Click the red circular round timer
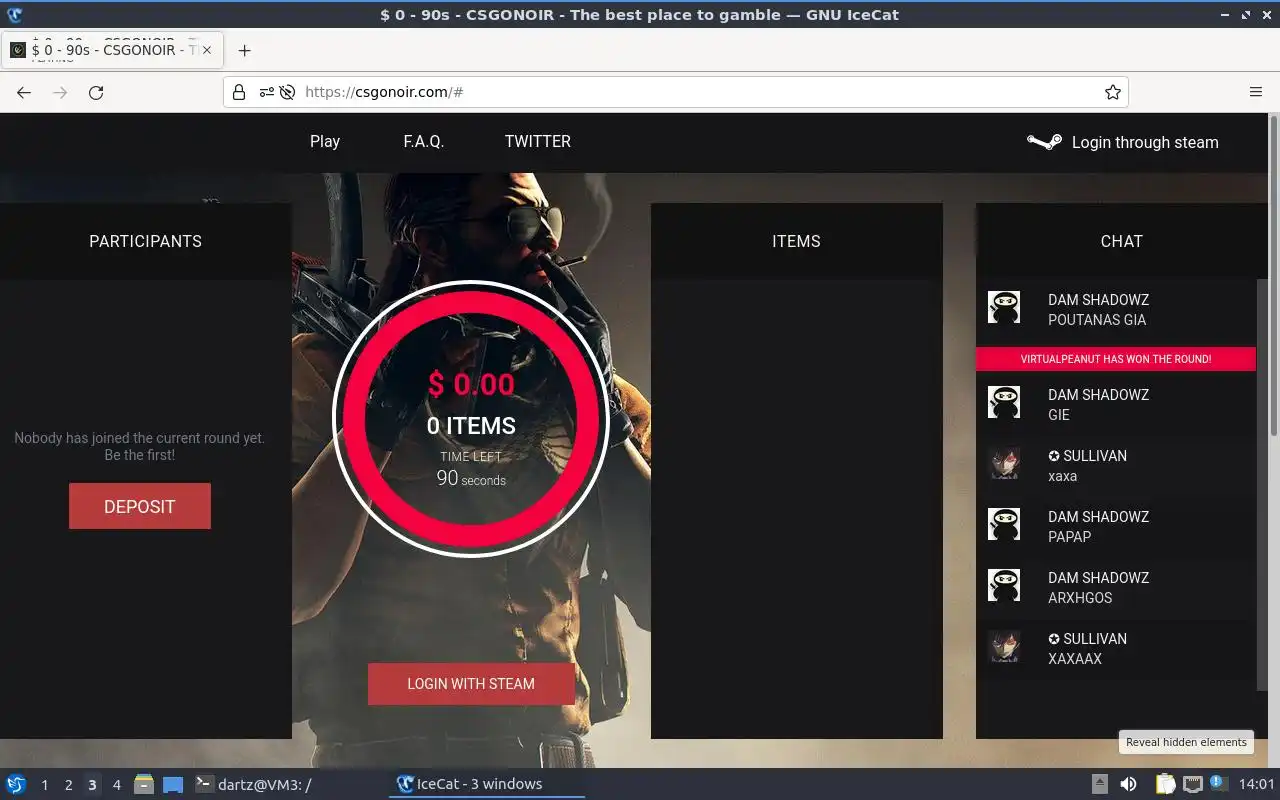This screenshot has height=800, width=1280. pos(471,419)
